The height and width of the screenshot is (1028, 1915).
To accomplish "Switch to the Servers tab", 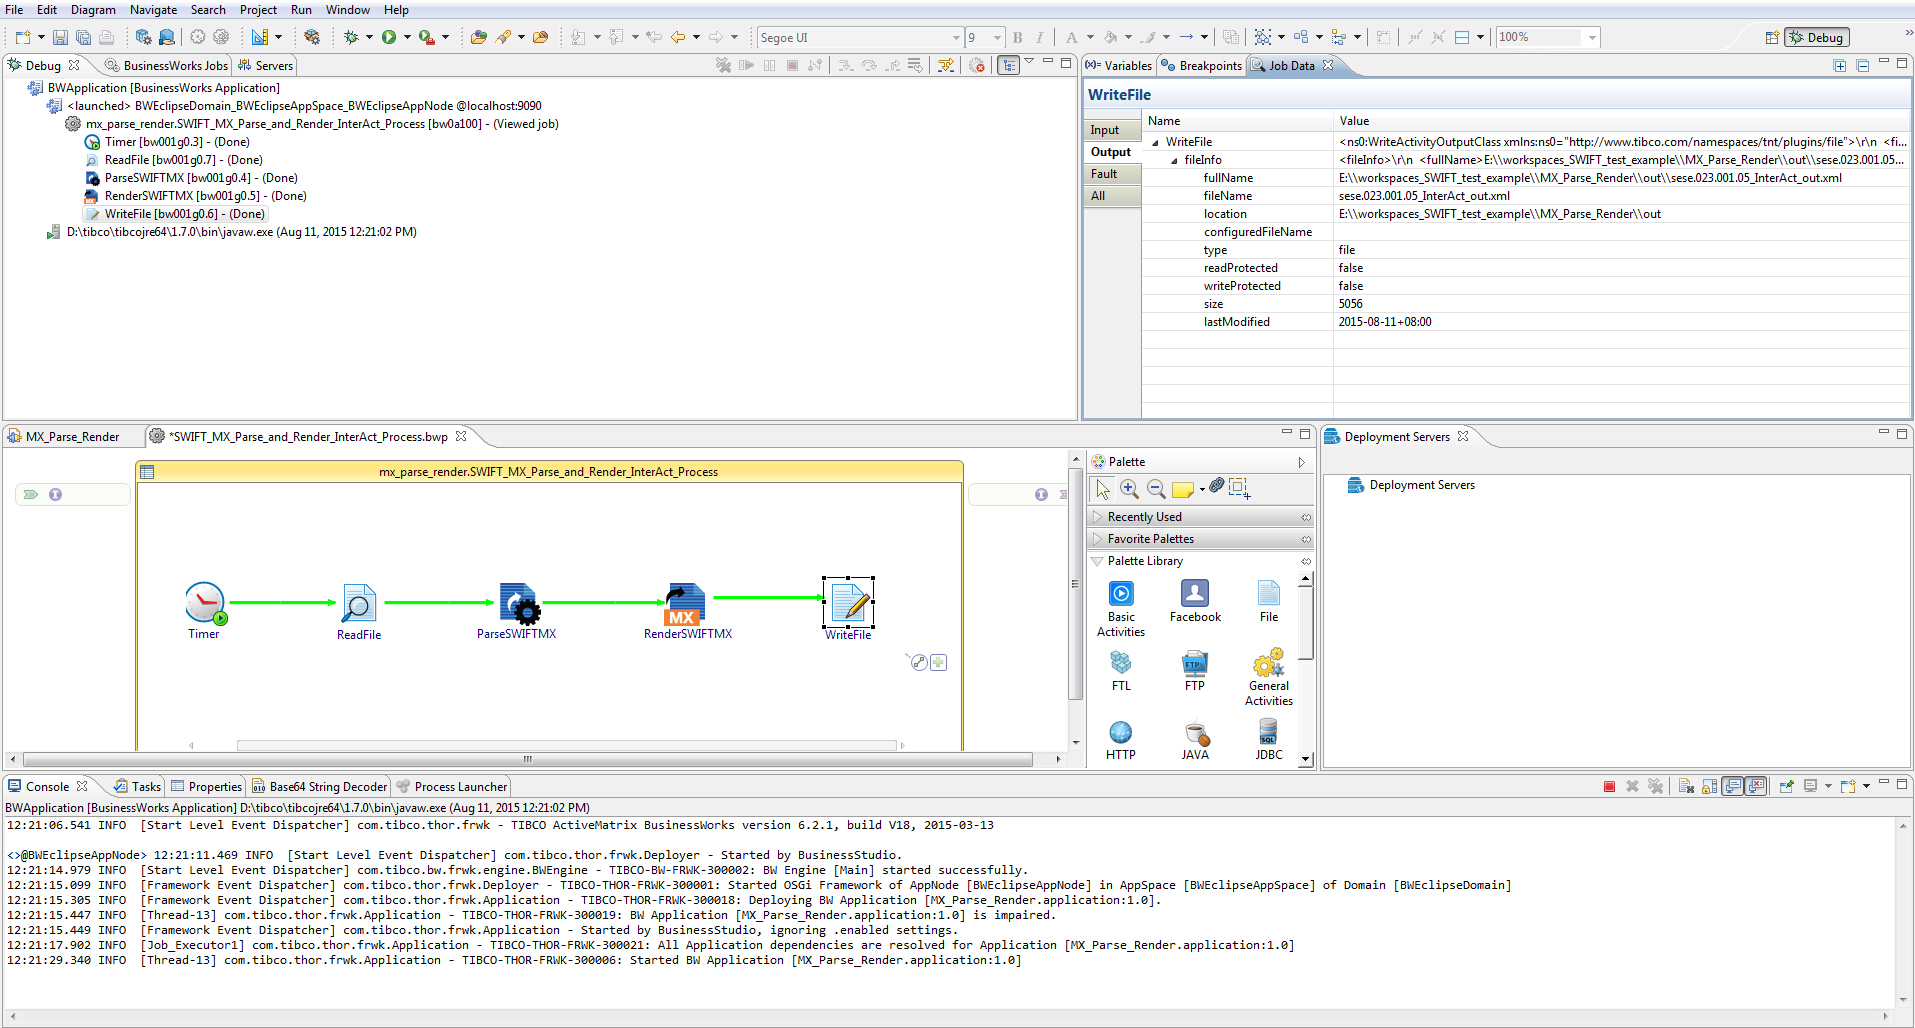I will pos(265,65).
